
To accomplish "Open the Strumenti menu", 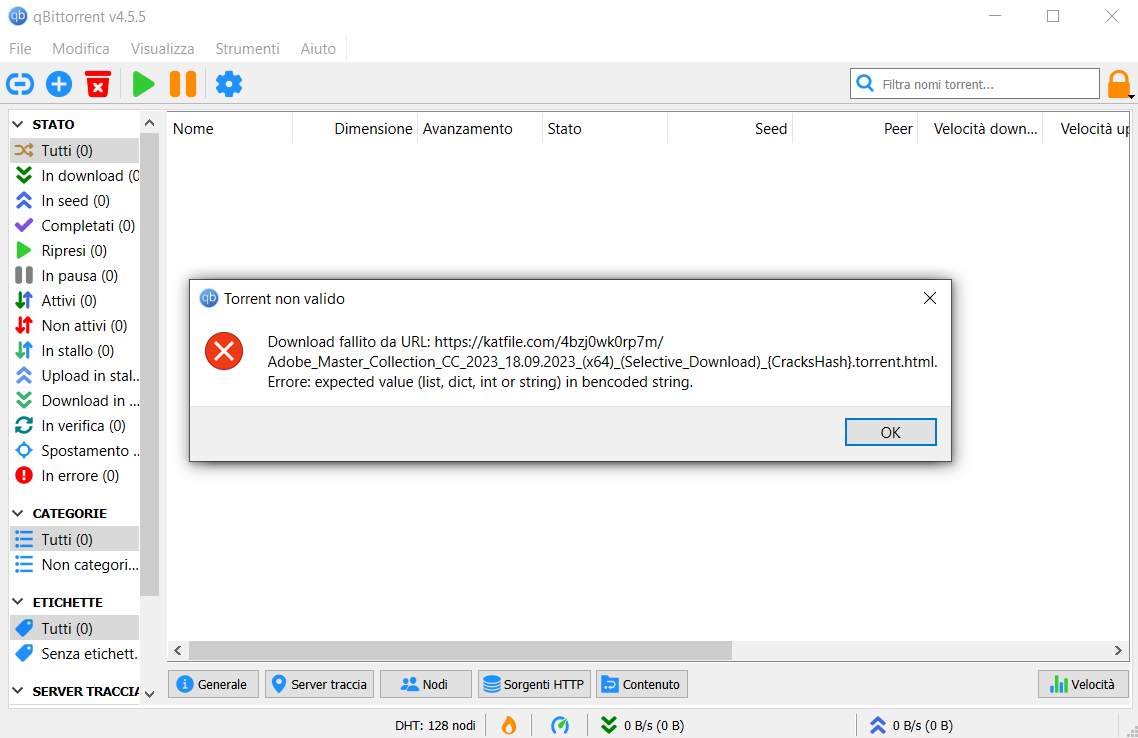I will pos(247,49).
